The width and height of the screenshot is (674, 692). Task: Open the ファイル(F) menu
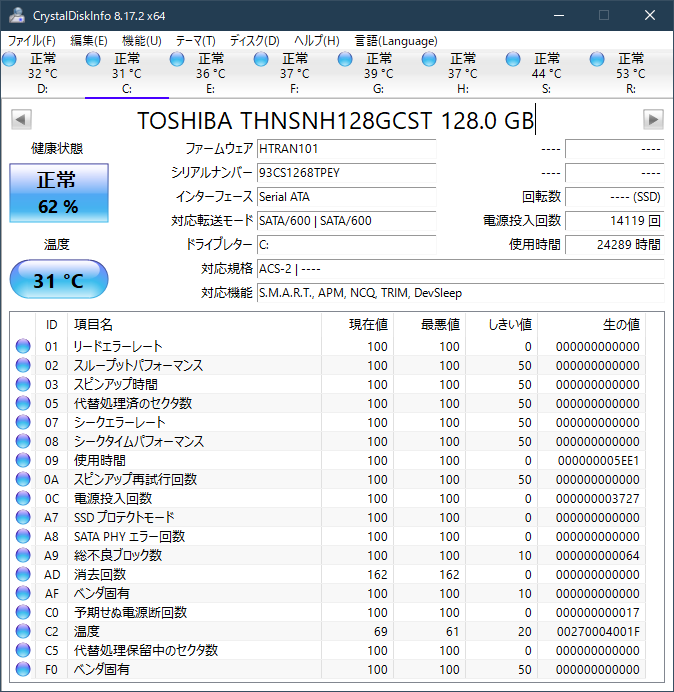coord(32,41)
